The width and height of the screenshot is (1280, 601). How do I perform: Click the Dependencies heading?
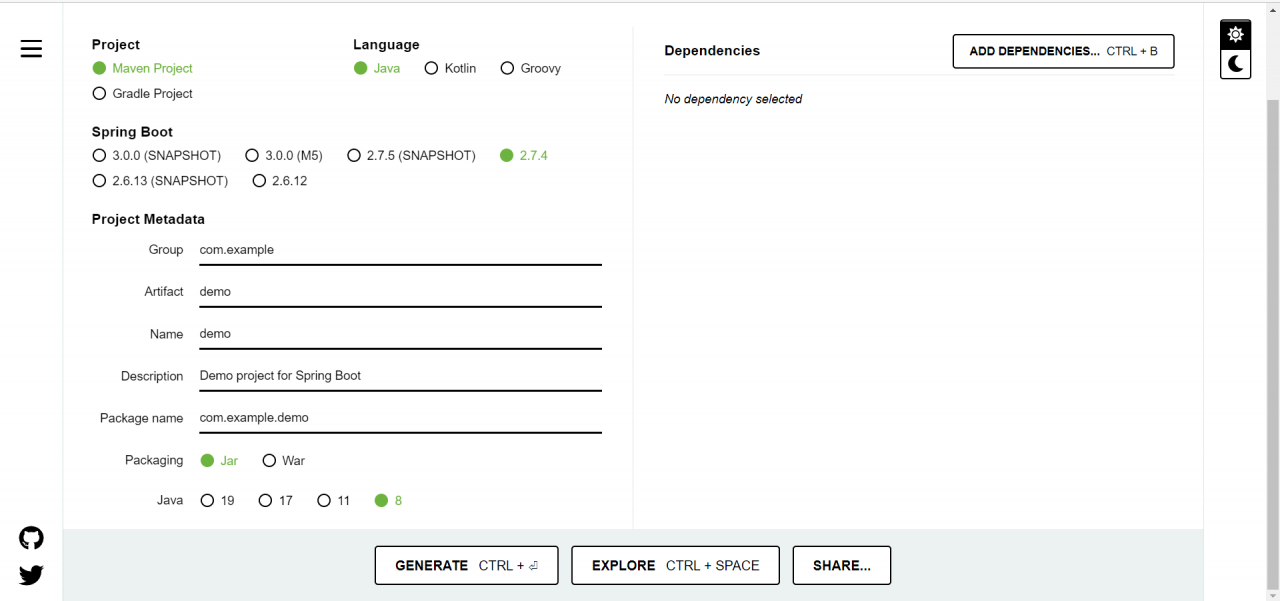712,51
